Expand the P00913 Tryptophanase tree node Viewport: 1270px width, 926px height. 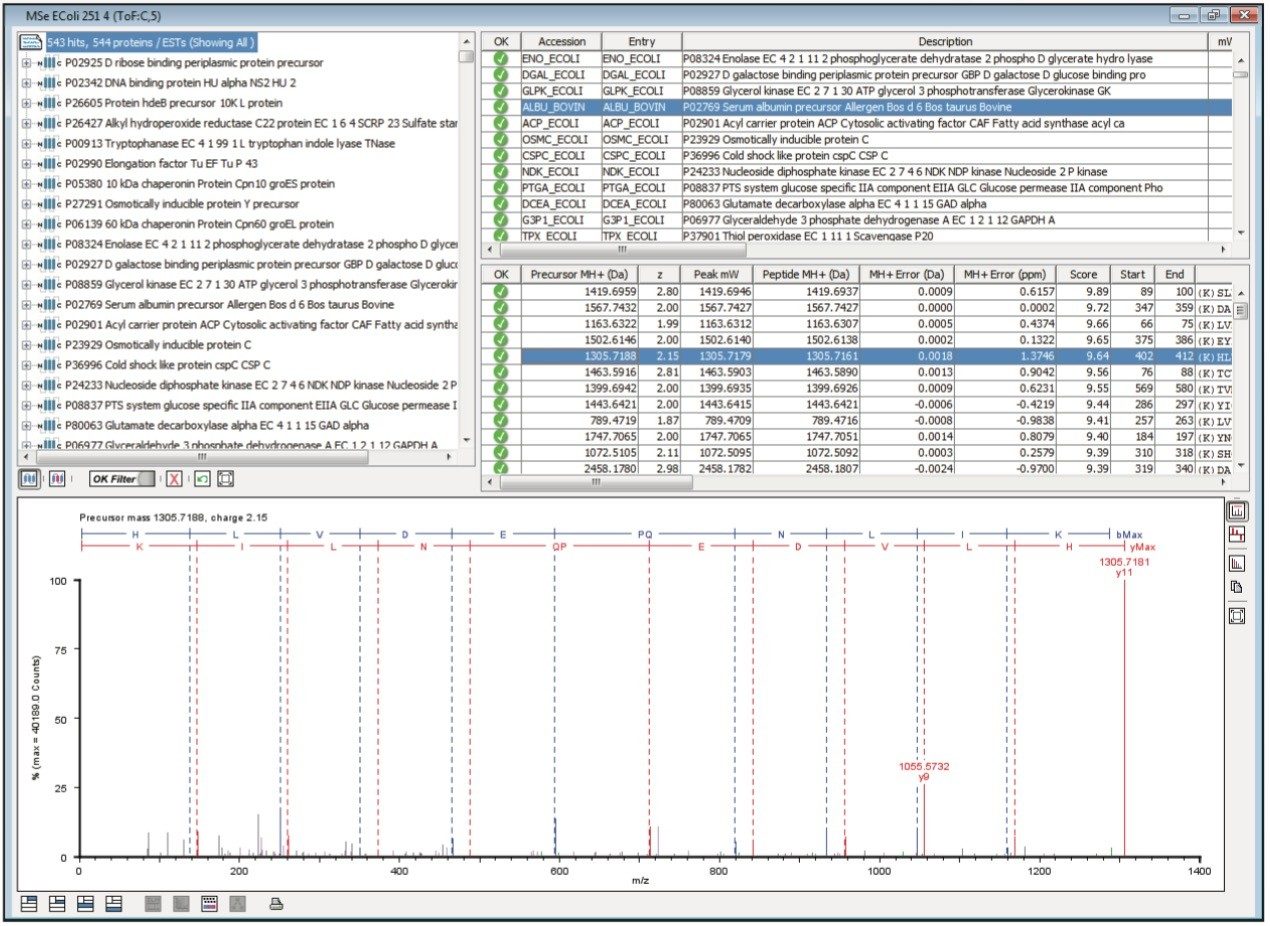point(26,143)
